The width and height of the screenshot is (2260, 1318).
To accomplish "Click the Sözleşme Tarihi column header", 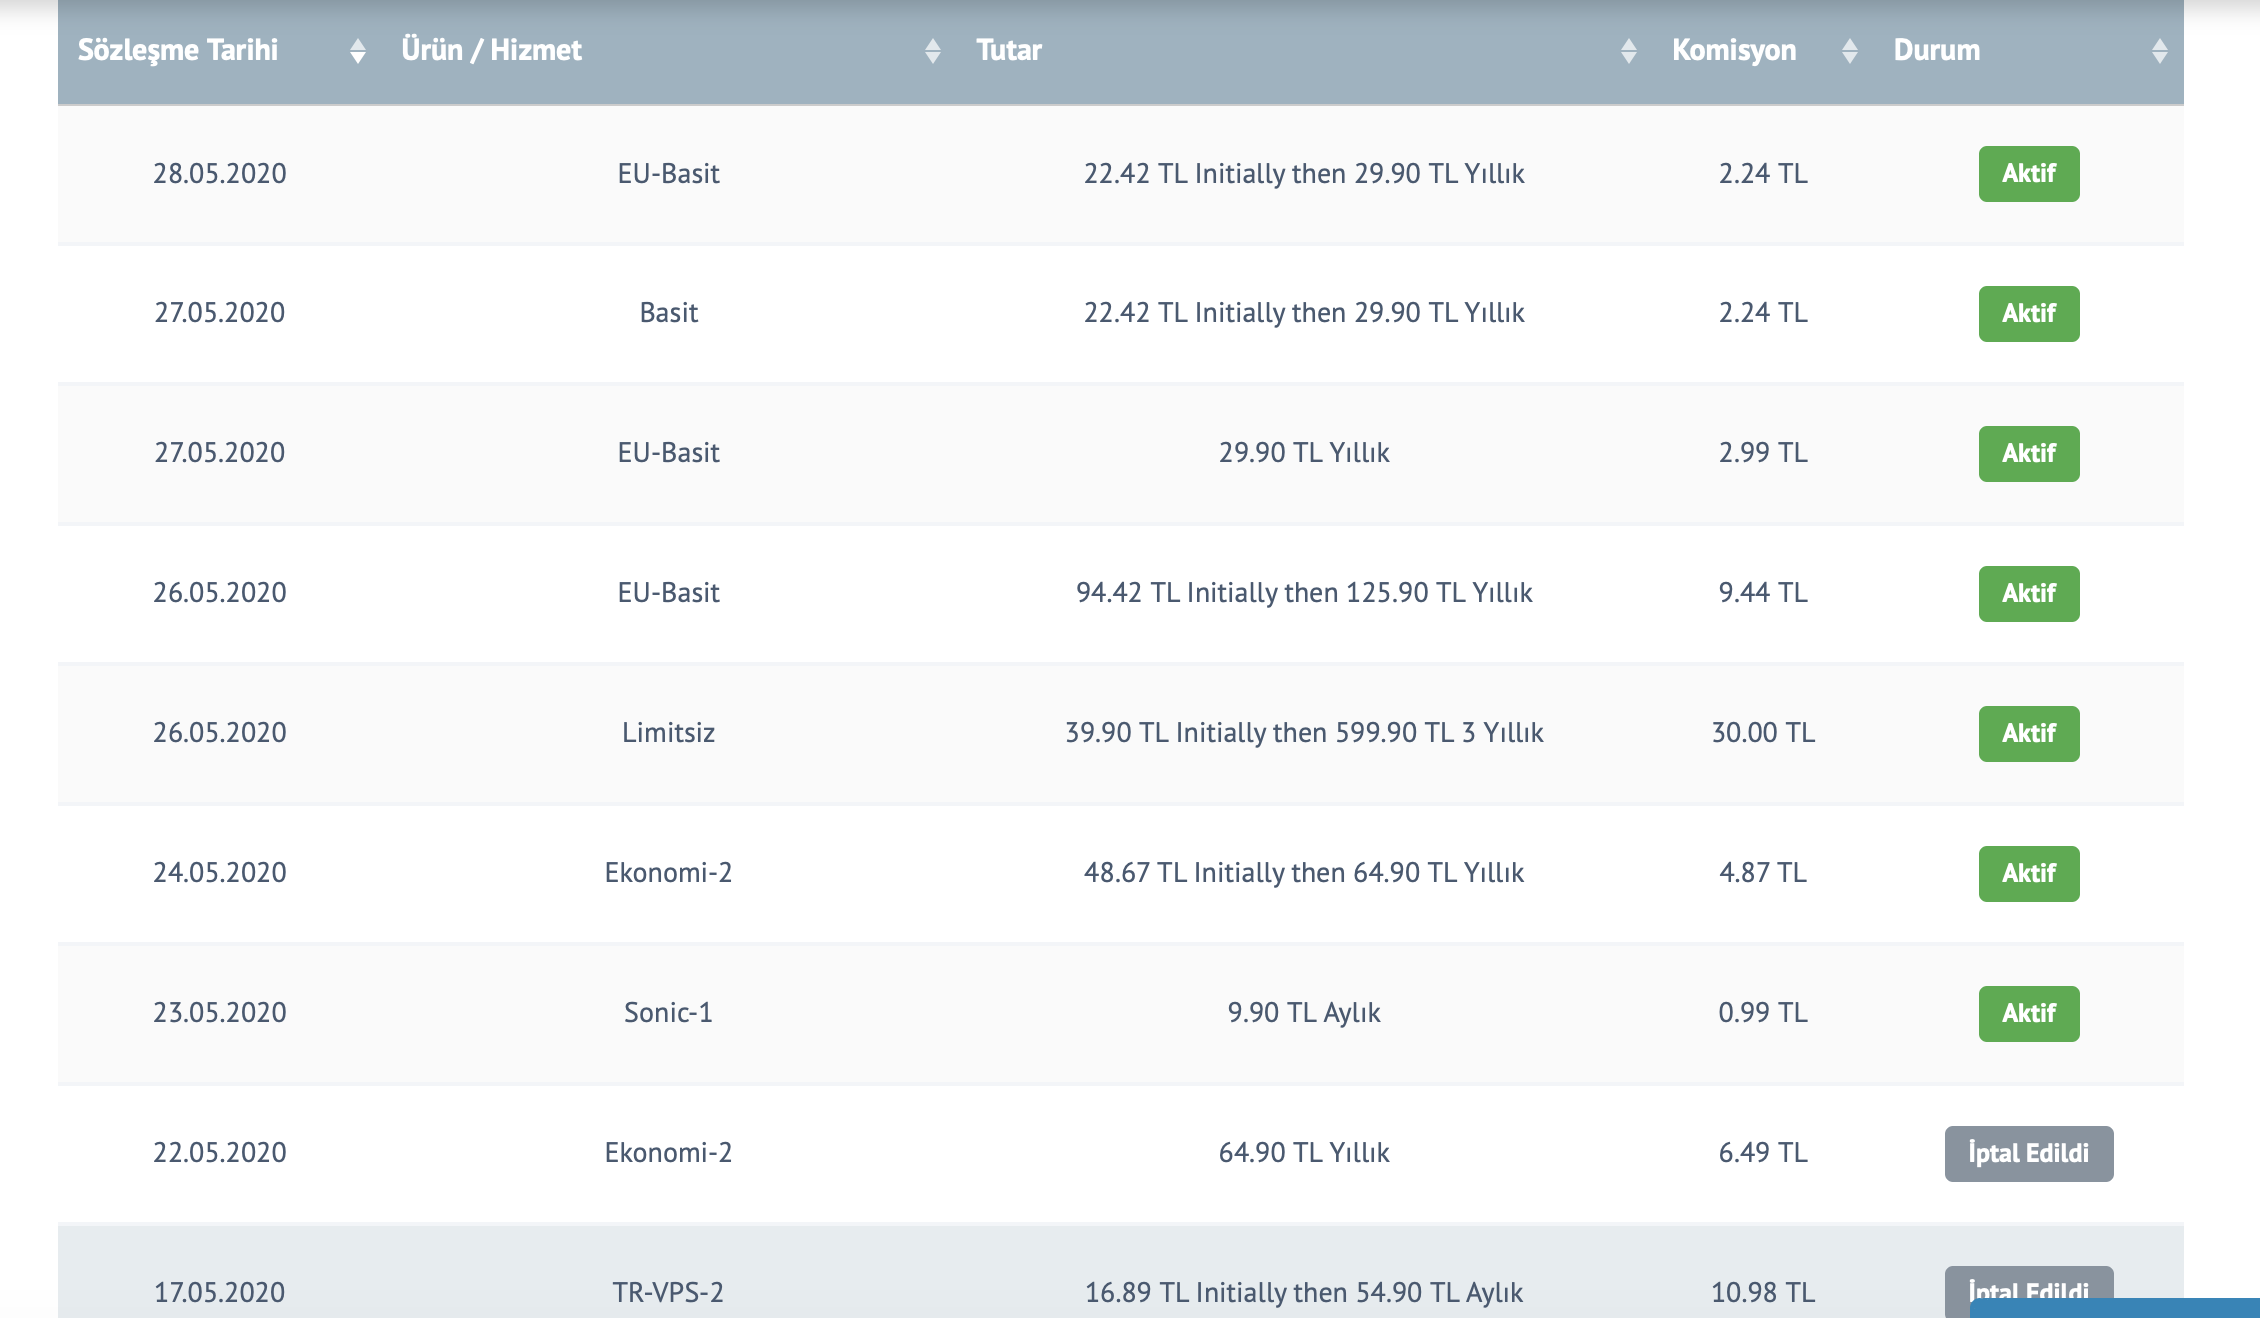I will (x=178, y=50).
